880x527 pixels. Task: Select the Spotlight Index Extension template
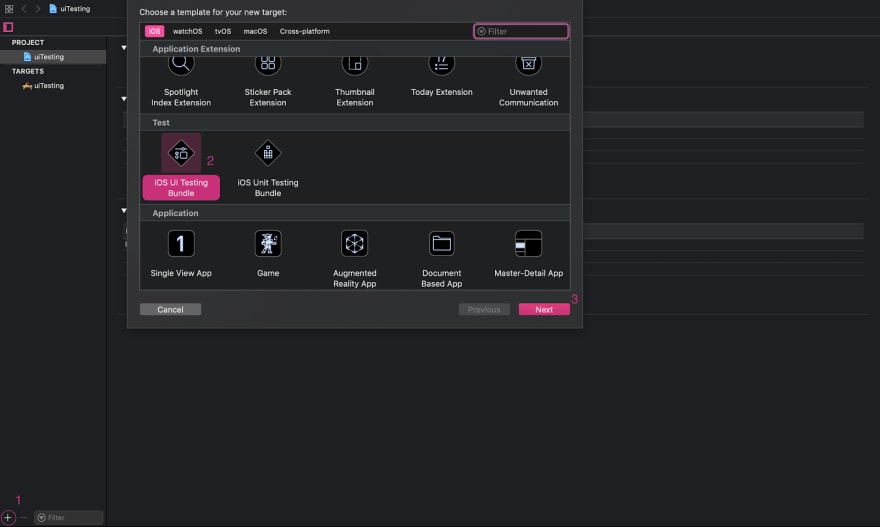(x=181, y=82)
